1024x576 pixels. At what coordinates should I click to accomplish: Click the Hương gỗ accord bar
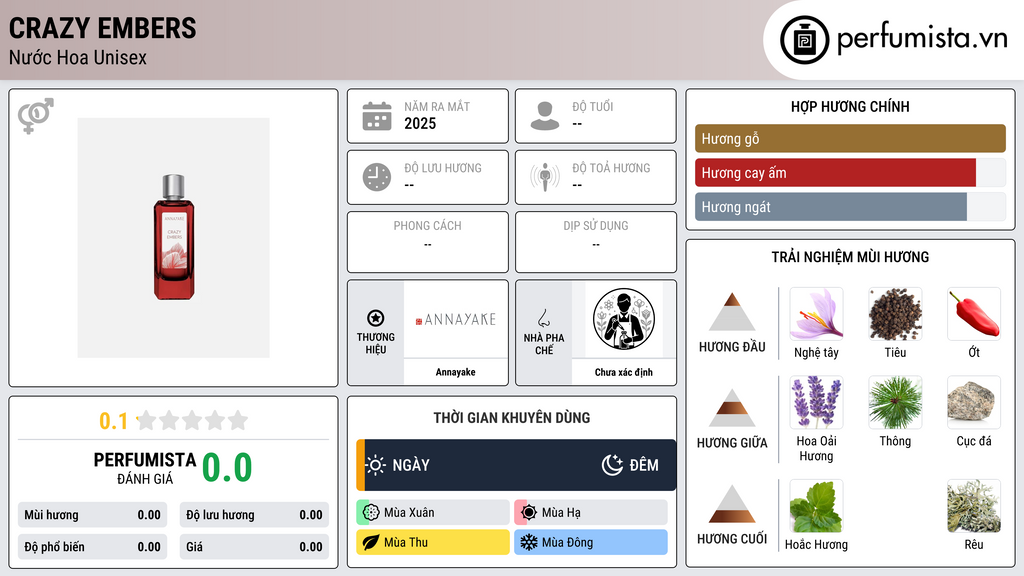pos(850,138)
